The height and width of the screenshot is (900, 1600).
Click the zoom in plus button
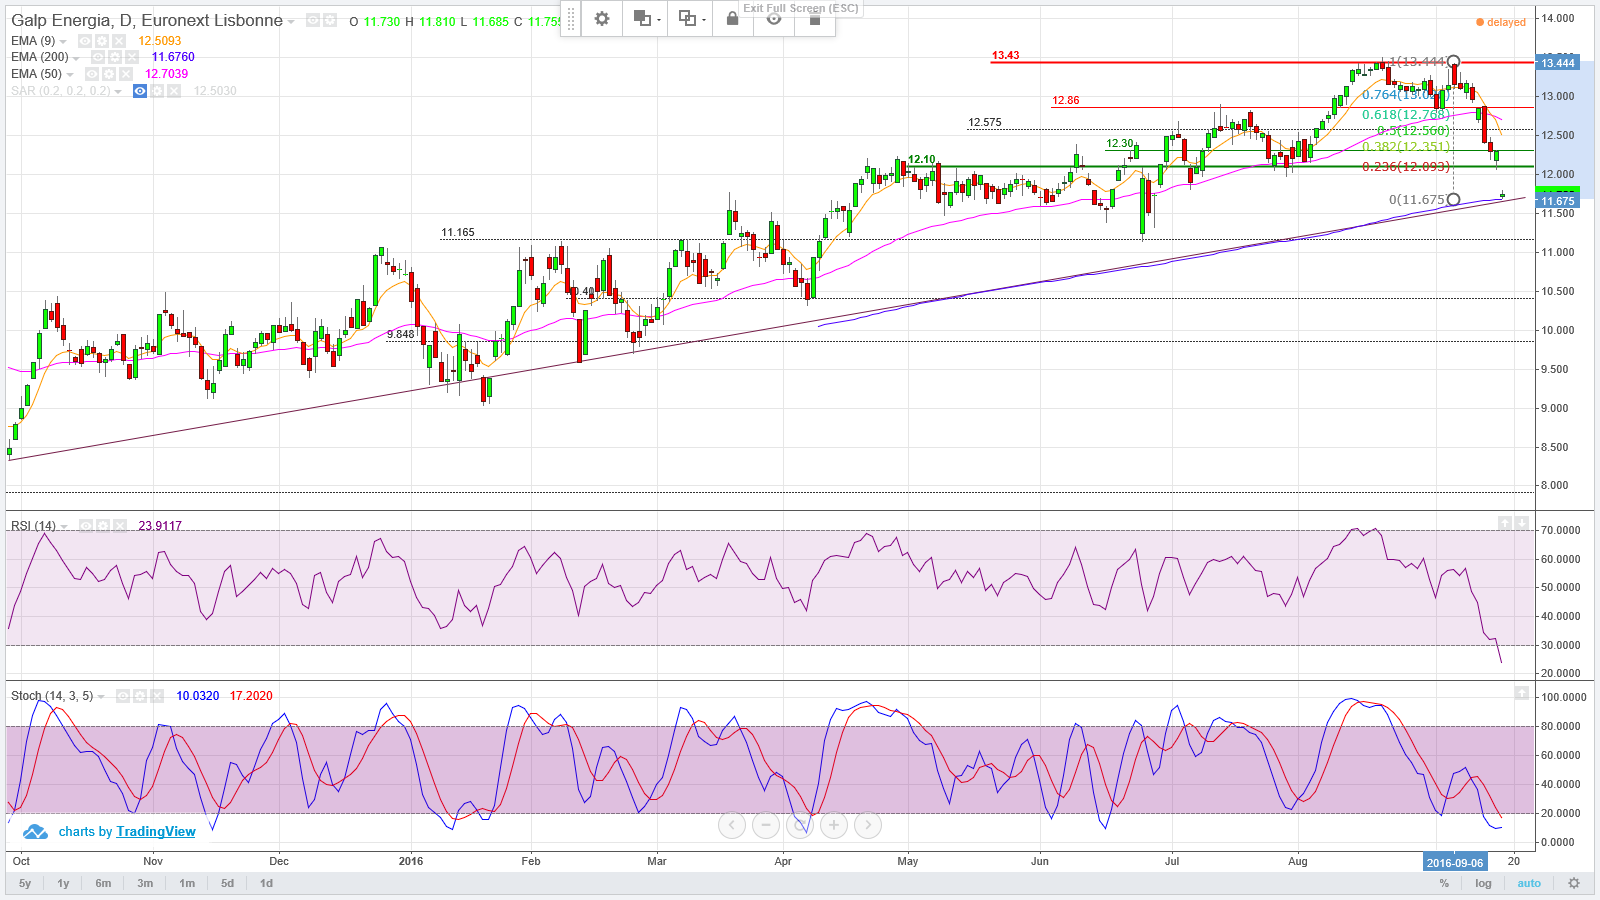point(833,825)
